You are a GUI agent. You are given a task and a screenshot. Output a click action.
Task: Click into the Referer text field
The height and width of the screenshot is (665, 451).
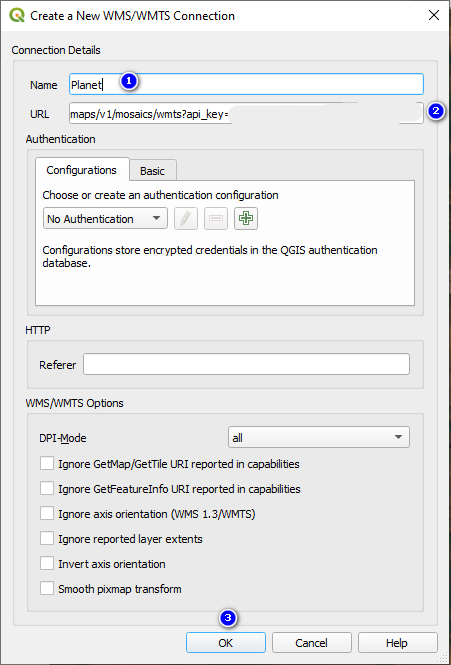pos(247,364)
